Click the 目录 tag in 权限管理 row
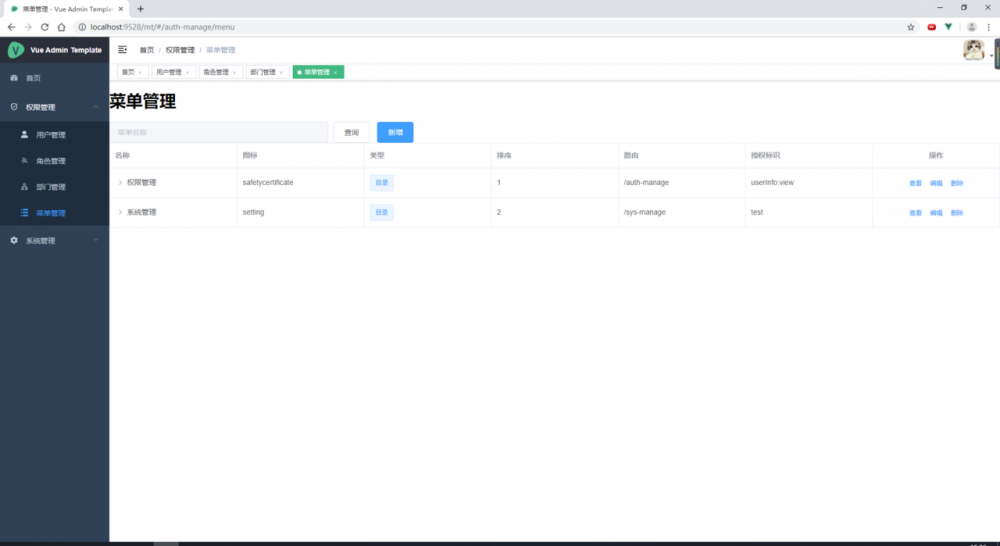1000x546 pixels. pos(381,182)
